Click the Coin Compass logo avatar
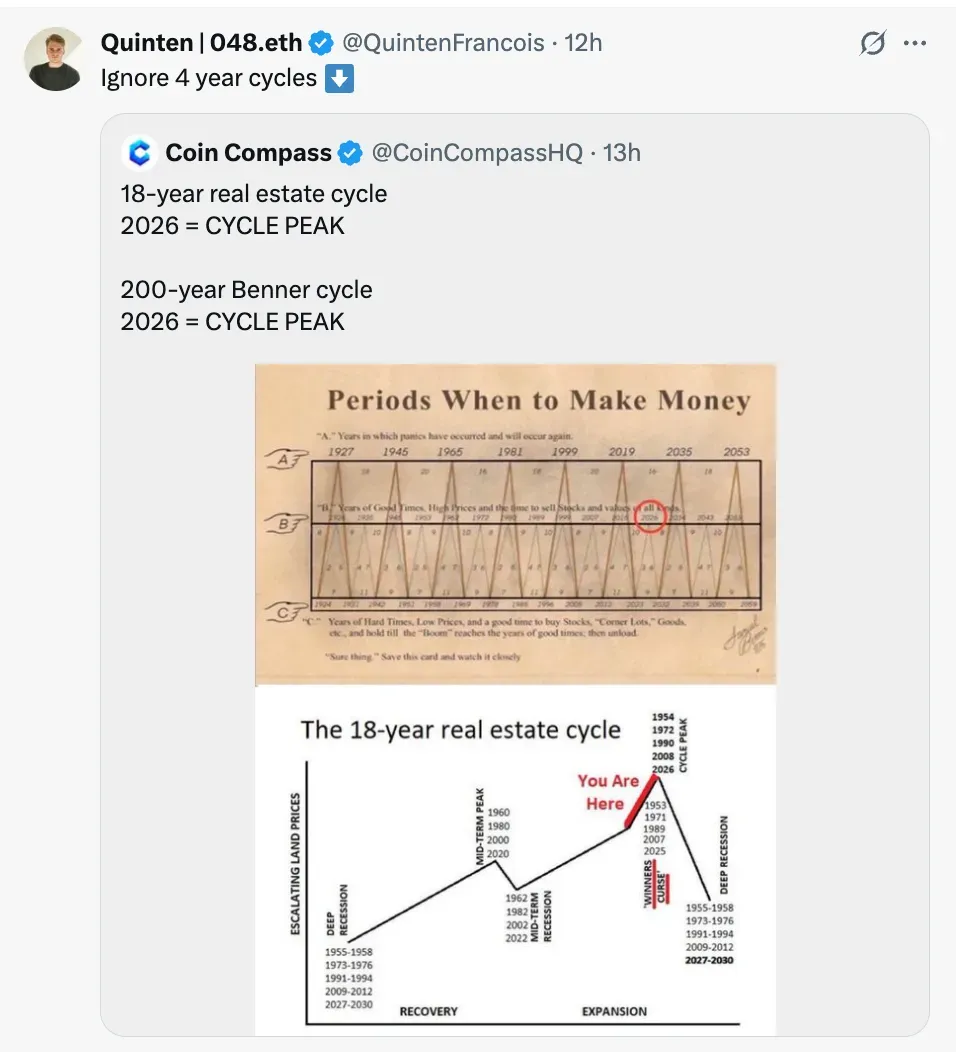This screenshot has height=1052, width=956. coord(139,153)
